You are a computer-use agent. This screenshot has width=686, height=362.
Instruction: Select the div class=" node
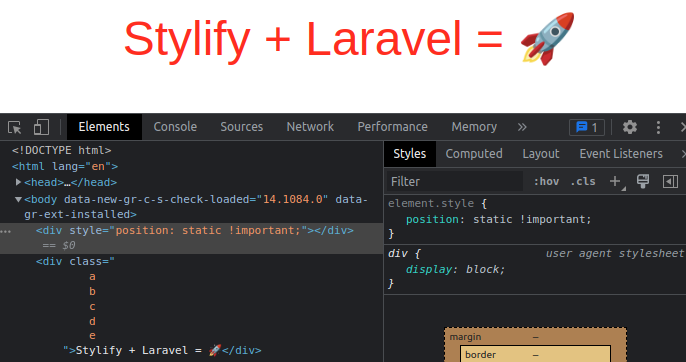(75, 261)
